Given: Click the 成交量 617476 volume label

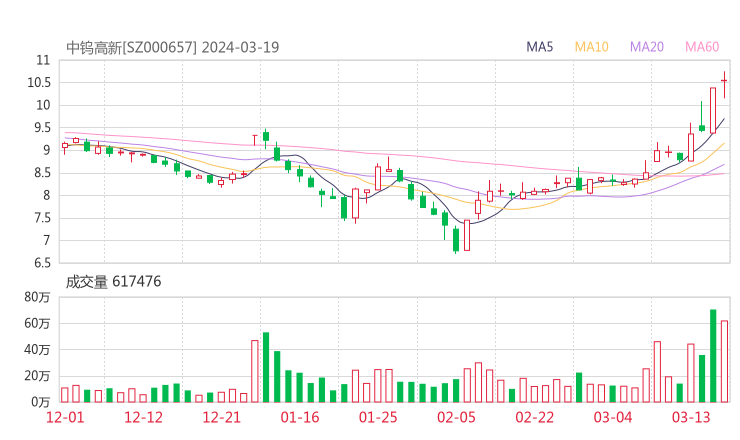Looking at the screenshot, I should pos(113,282).
